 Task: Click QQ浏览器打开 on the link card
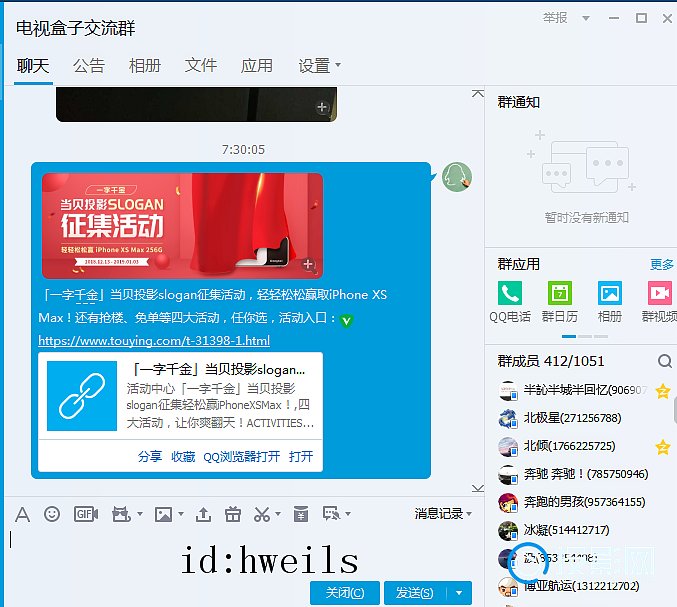(x=241, y=456)
